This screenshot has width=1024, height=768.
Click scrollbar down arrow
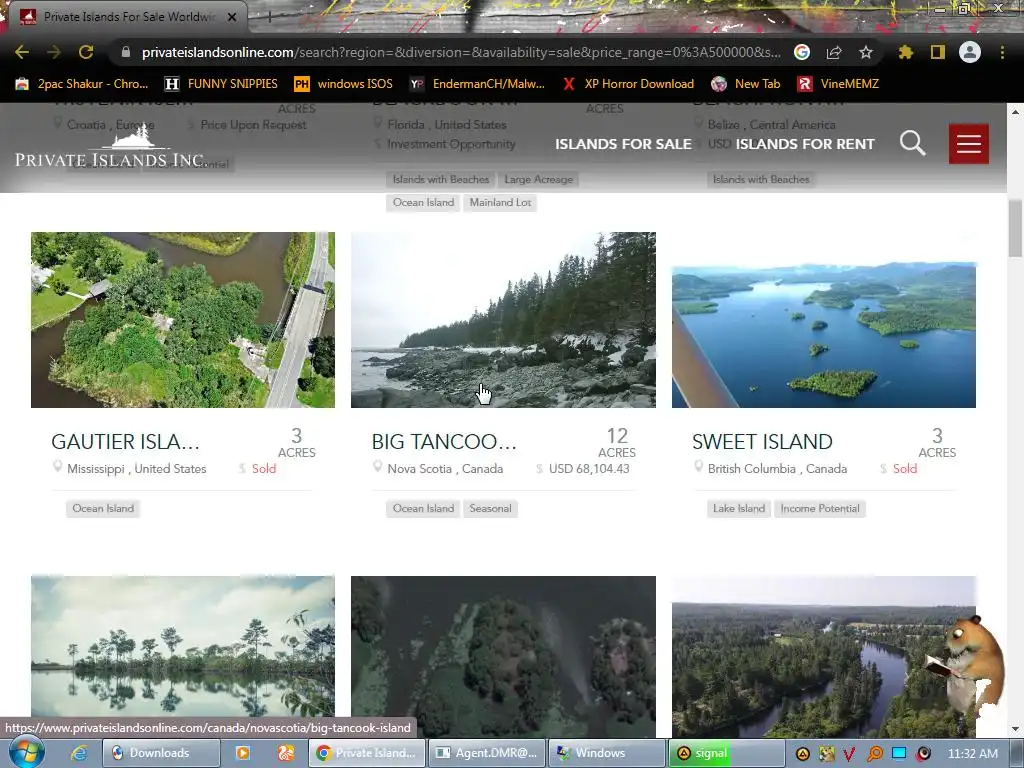[x=1015, y=729]
